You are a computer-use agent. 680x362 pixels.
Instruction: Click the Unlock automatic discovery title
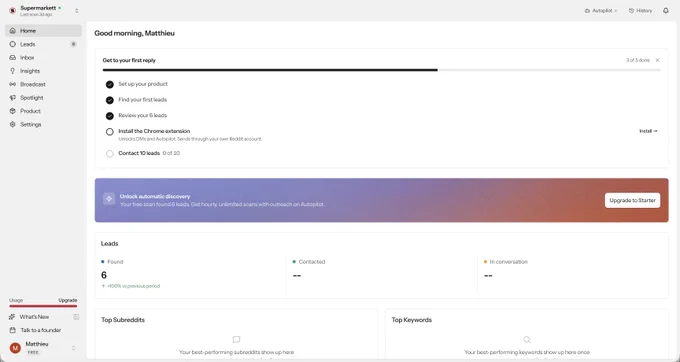155,196
